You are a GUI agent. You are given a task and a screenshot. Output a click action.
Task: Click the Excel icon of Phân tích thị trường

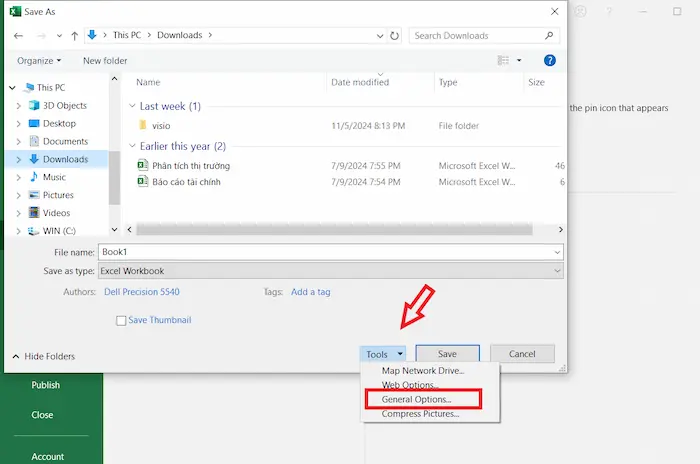click(142, 165)
